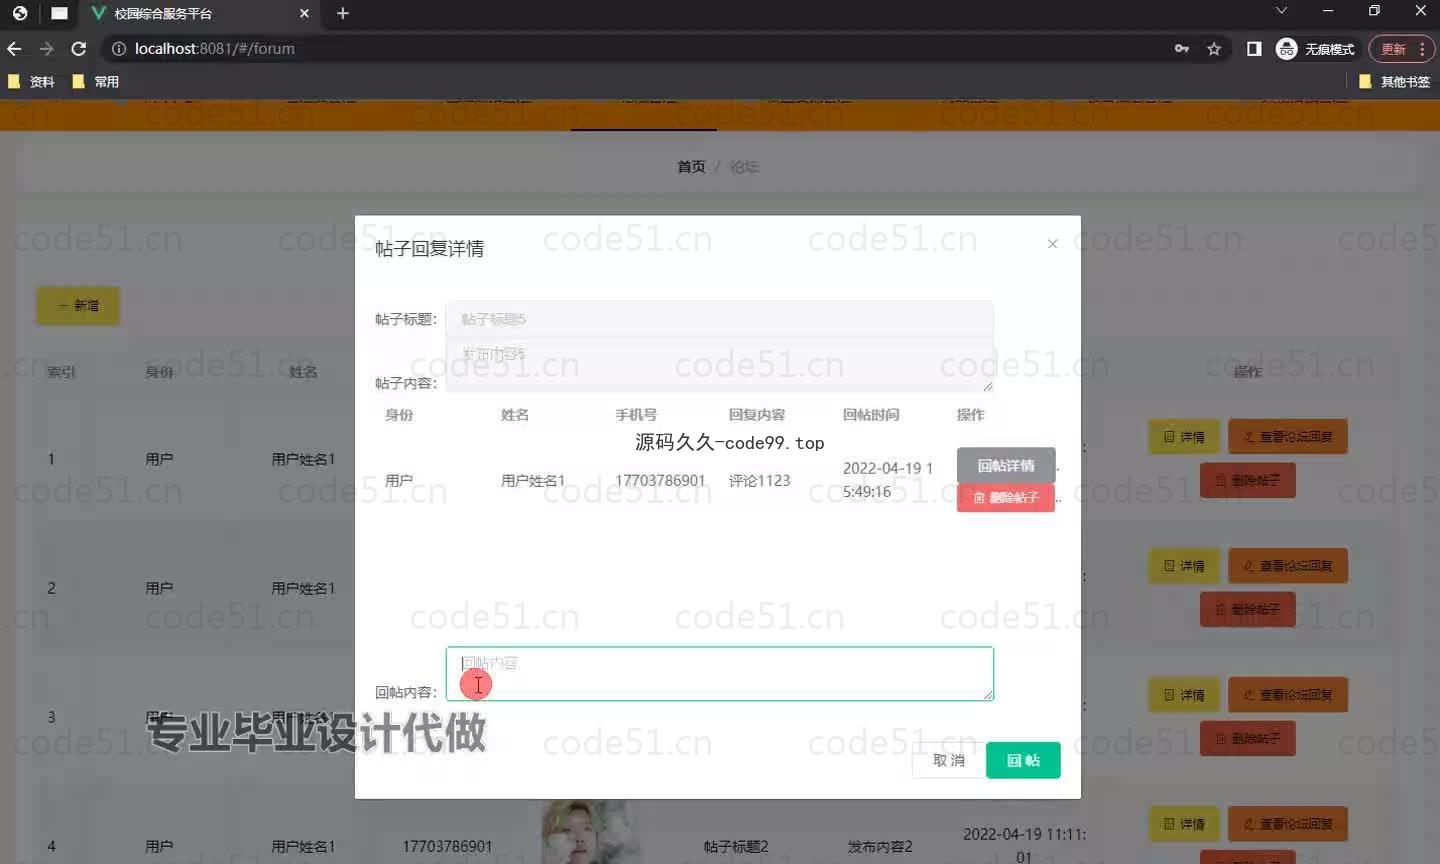Click the 评论1123 reply content cell
Screen dimensions: 1440x864
click(x=759, y=481)
